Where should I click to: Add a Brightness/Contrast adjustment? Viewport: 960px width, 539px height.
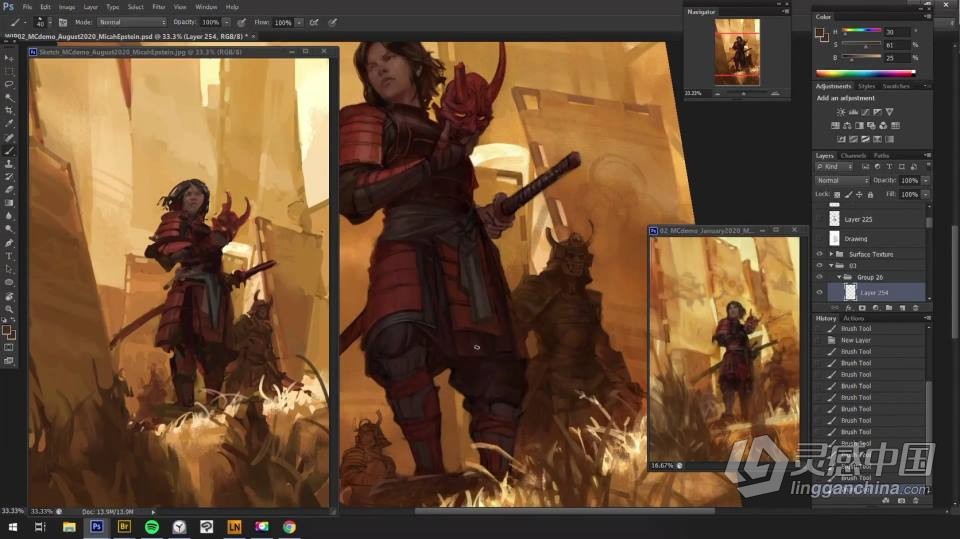point(841,112)
